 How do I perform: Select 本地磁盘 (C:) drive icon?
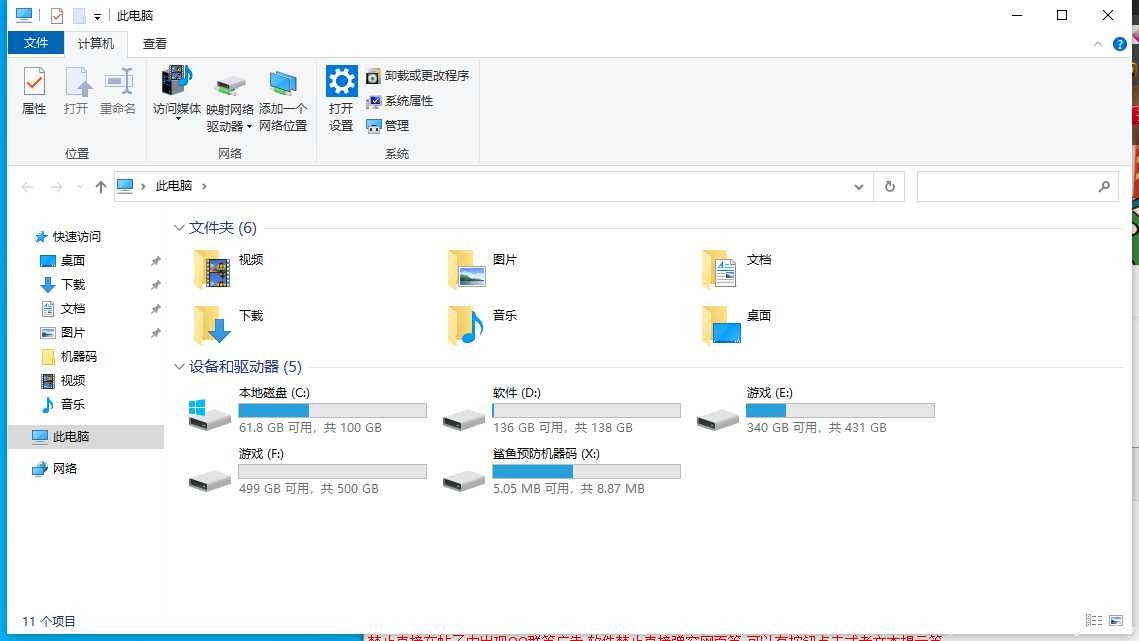tap(209, 414)
